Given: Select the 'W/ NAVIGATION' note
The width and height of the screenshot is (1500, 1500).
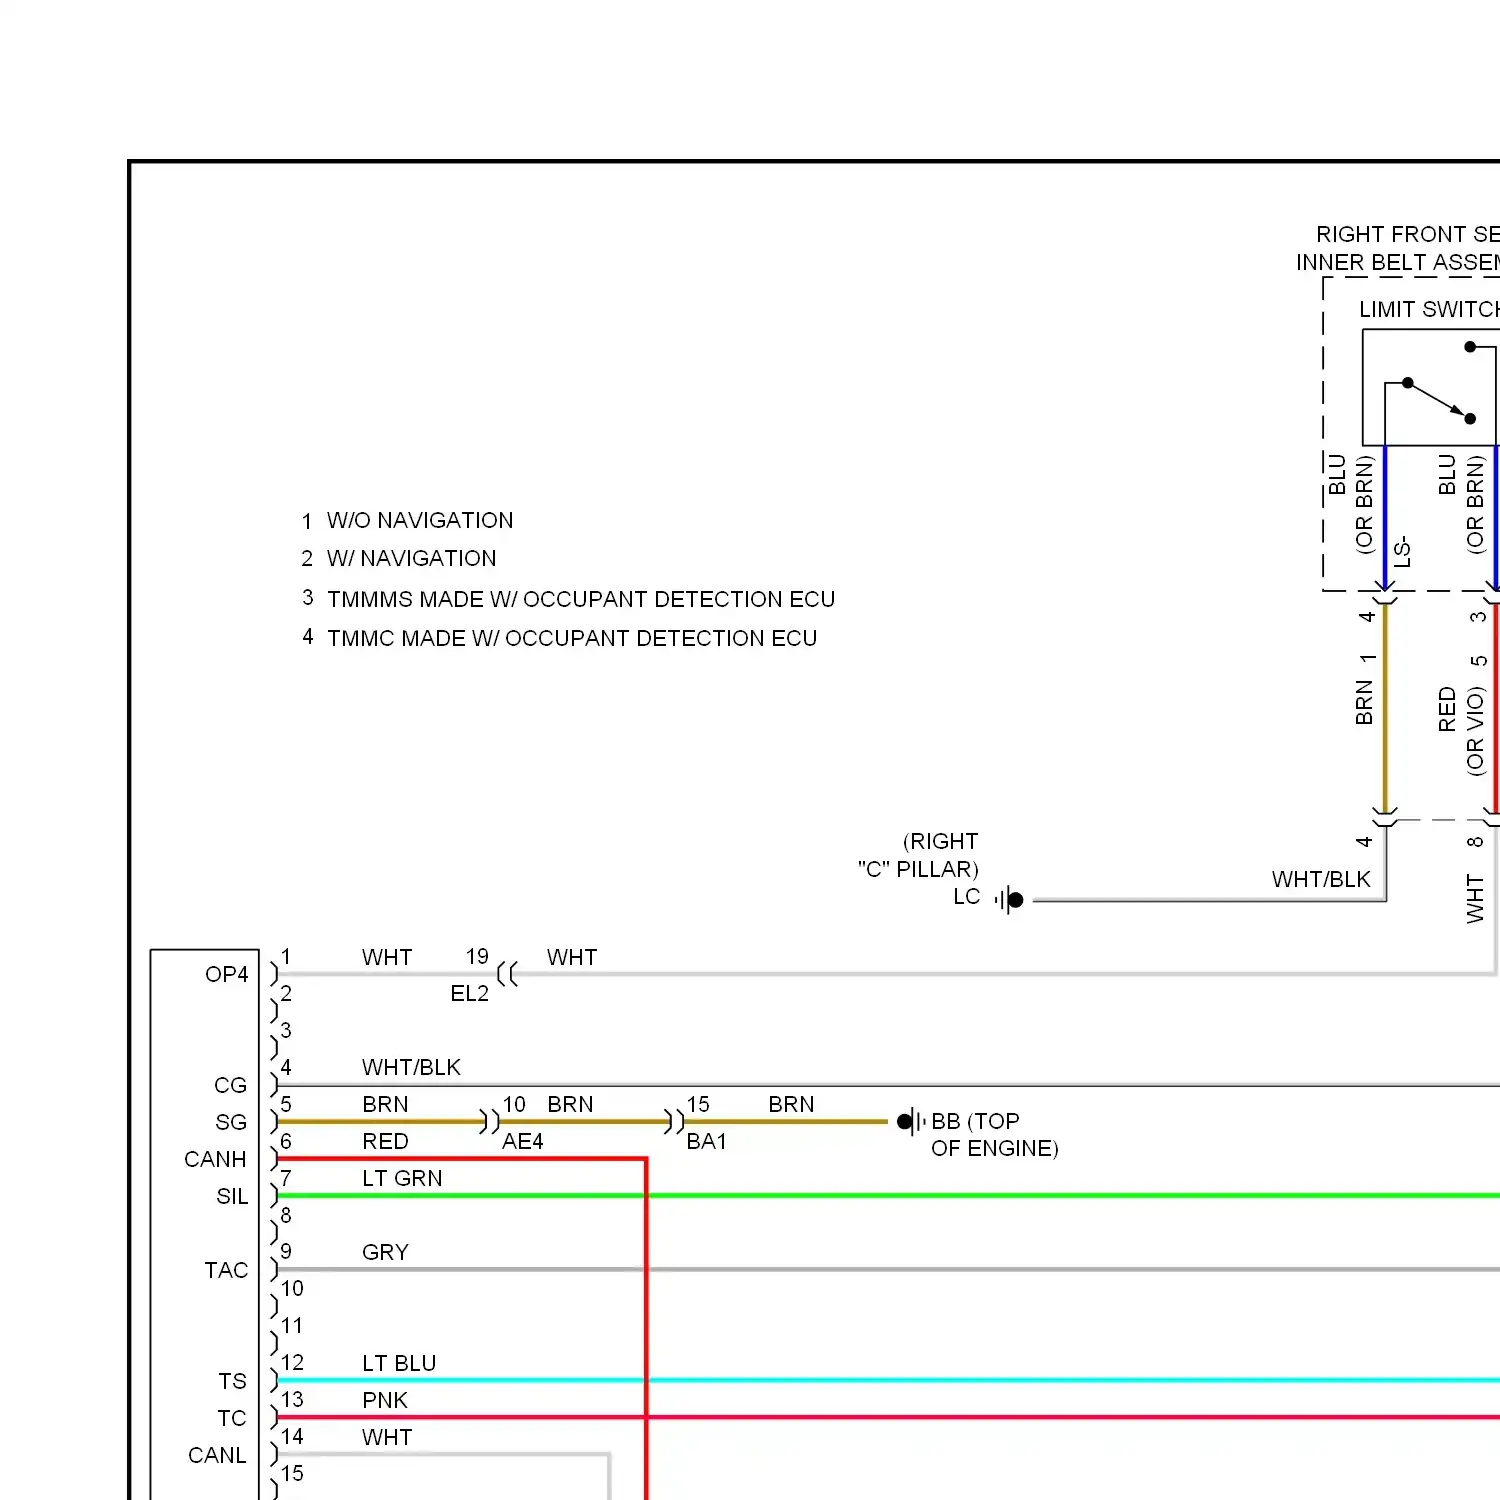Looking at the screenshot, I should point(411,559).
